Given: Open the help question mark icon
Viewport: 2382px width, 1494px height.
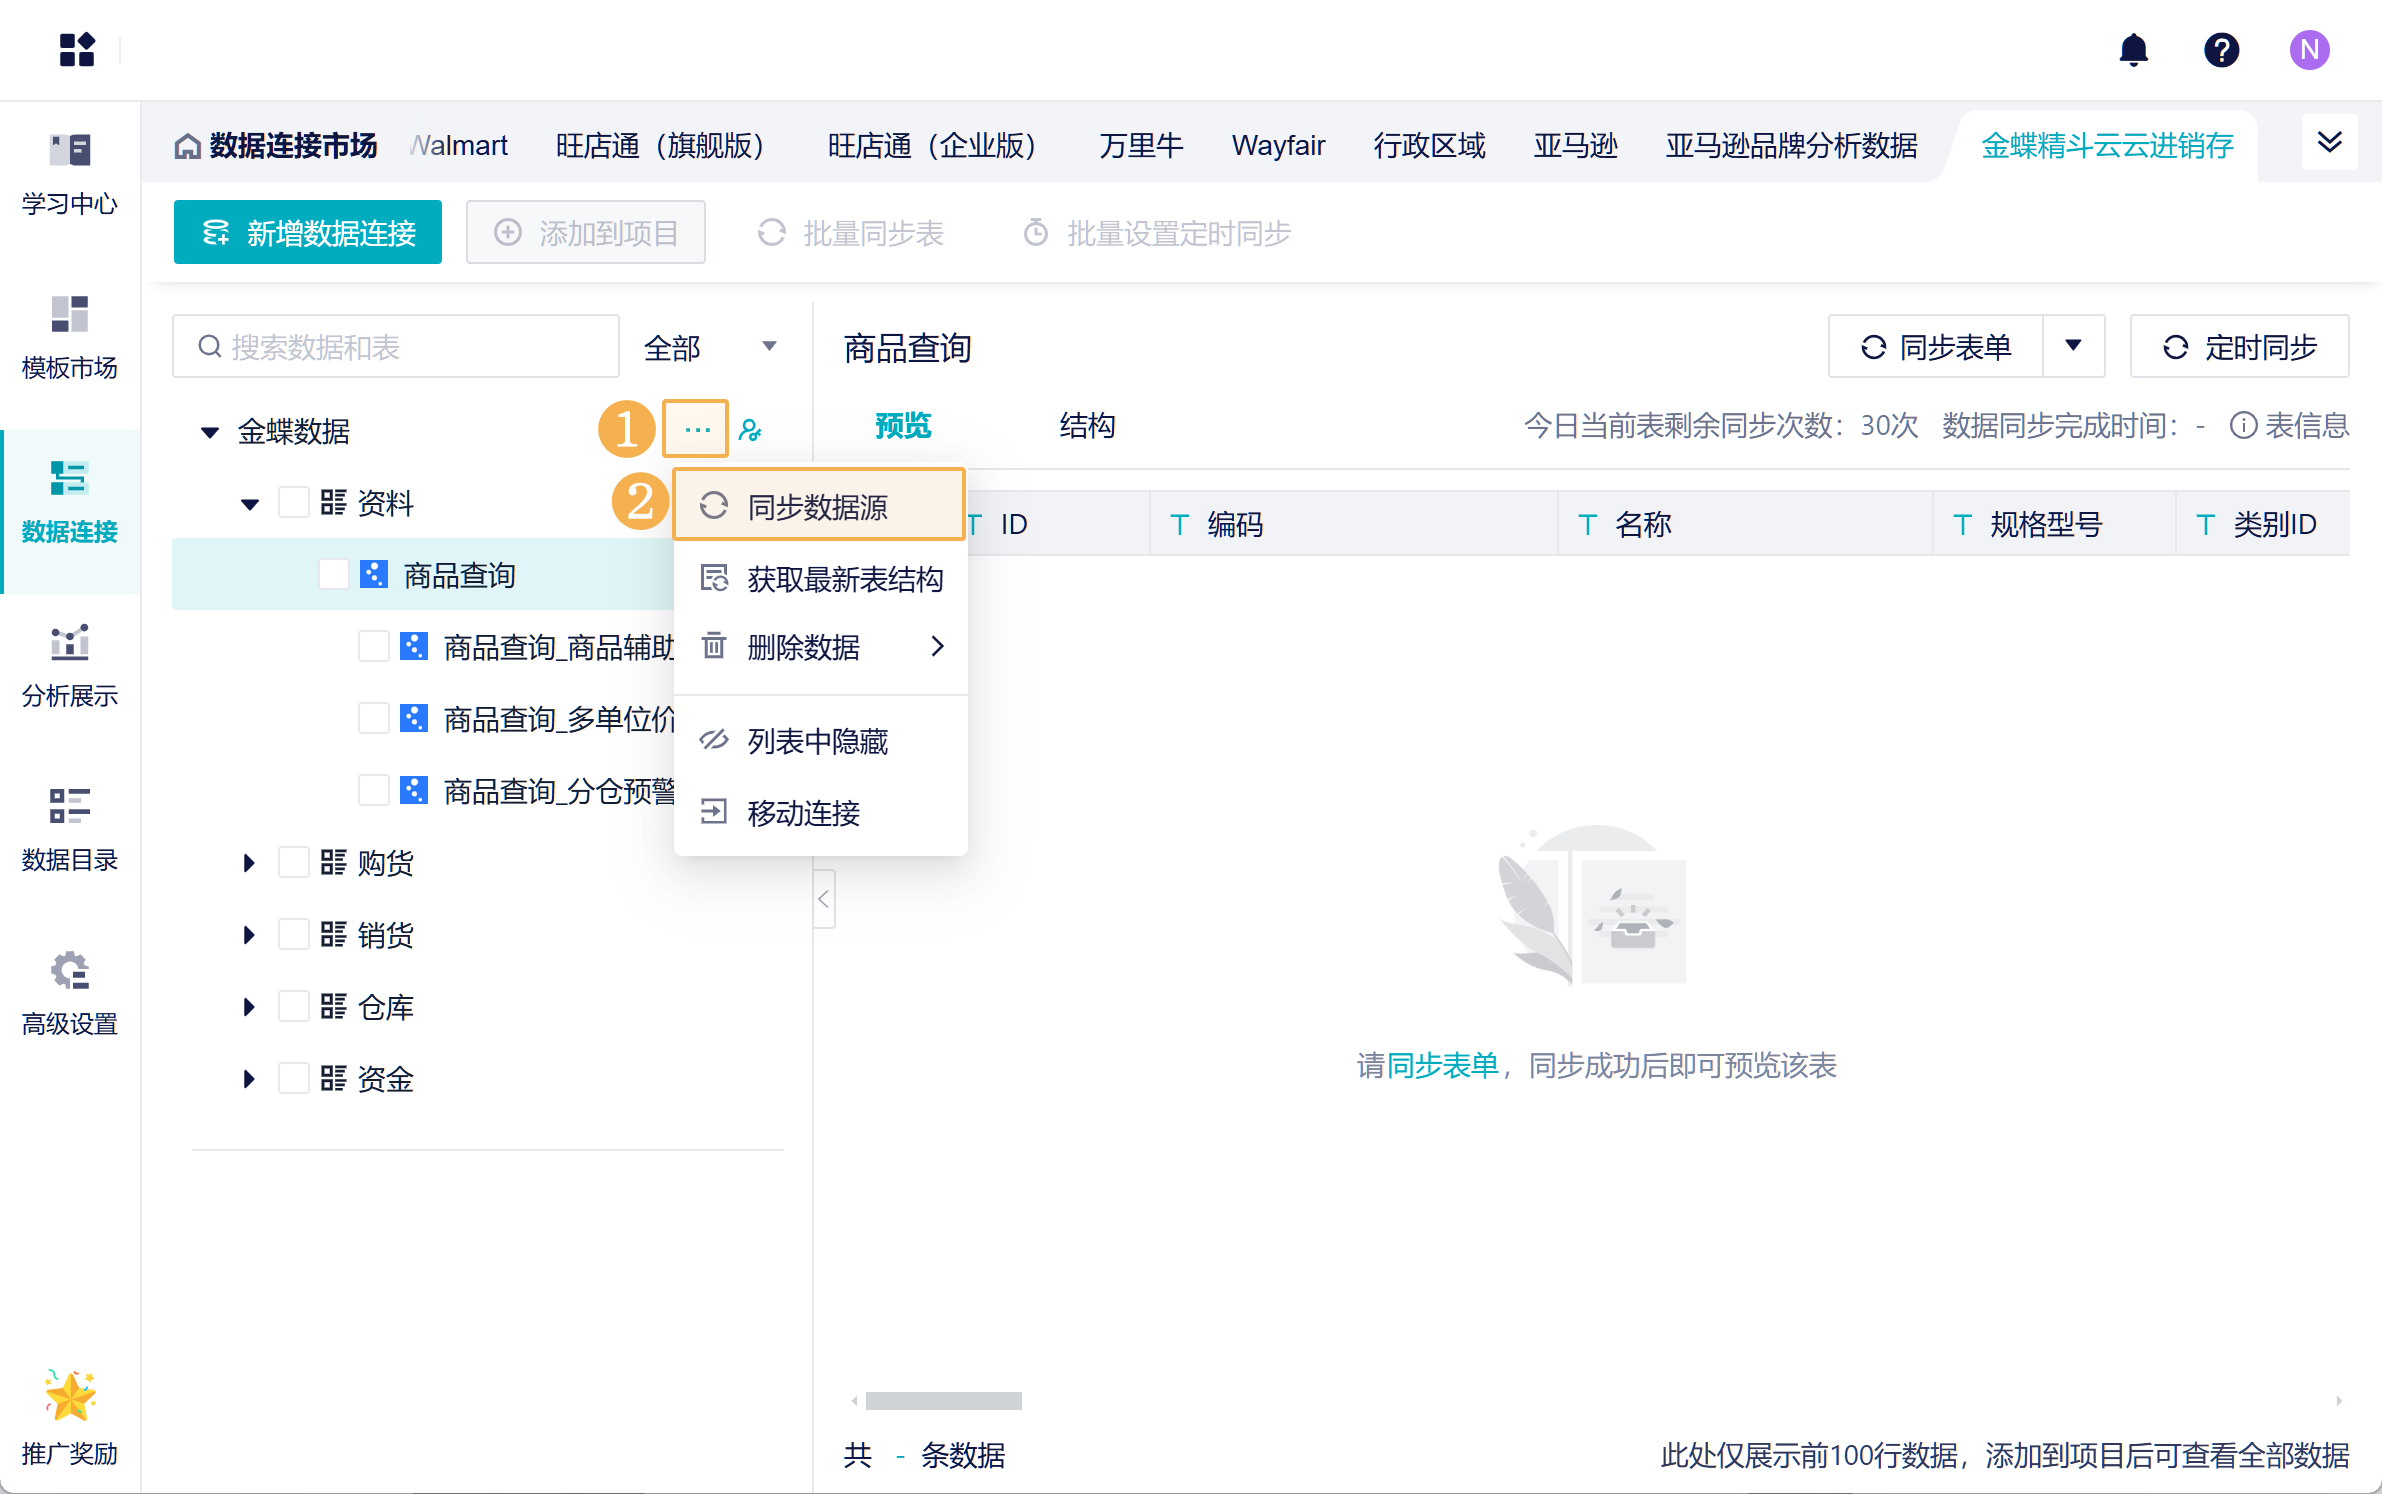Looking at the screenshot, I should point(2221,50).
